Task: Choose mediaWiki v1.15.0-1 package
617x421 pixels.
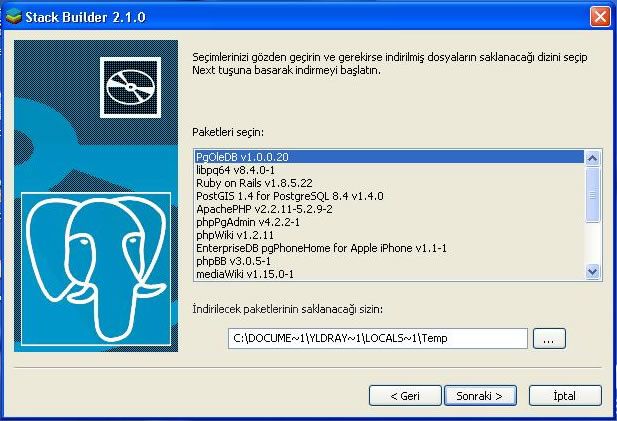Action: [389, 274]
